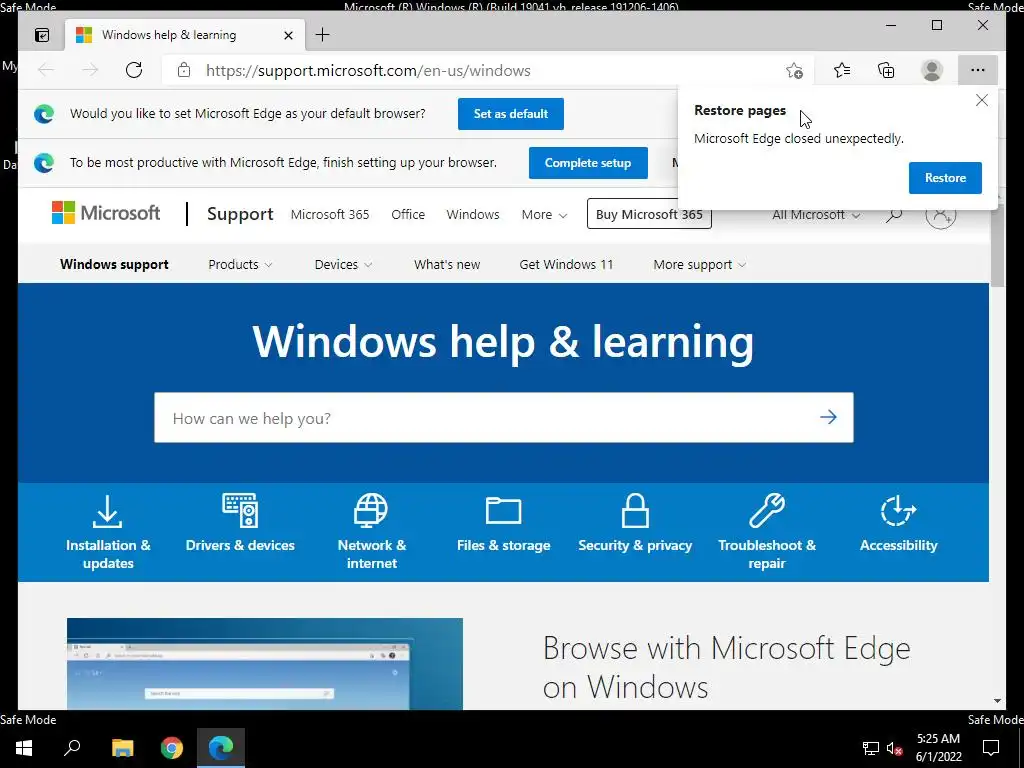Open the Windows Start menu
Image resolution: width=1024 pixels, height=768 pixels.
coord(24,748)
